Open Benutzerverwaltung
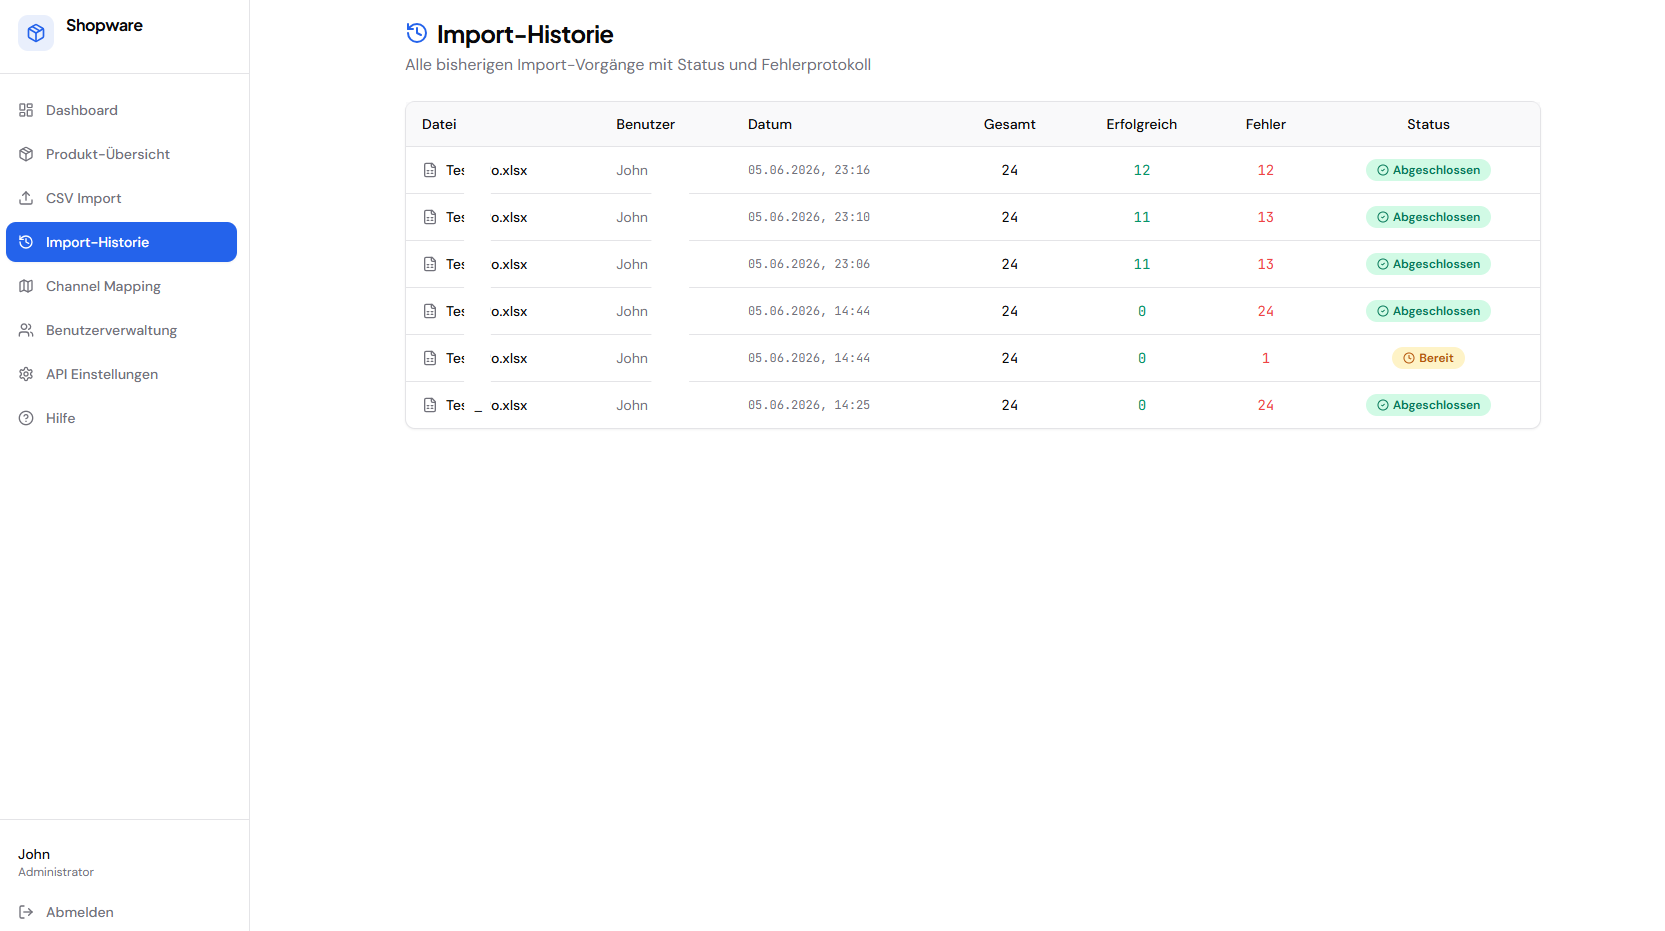The width and height of the screenshot is (1665, 931). pos(121,330)
